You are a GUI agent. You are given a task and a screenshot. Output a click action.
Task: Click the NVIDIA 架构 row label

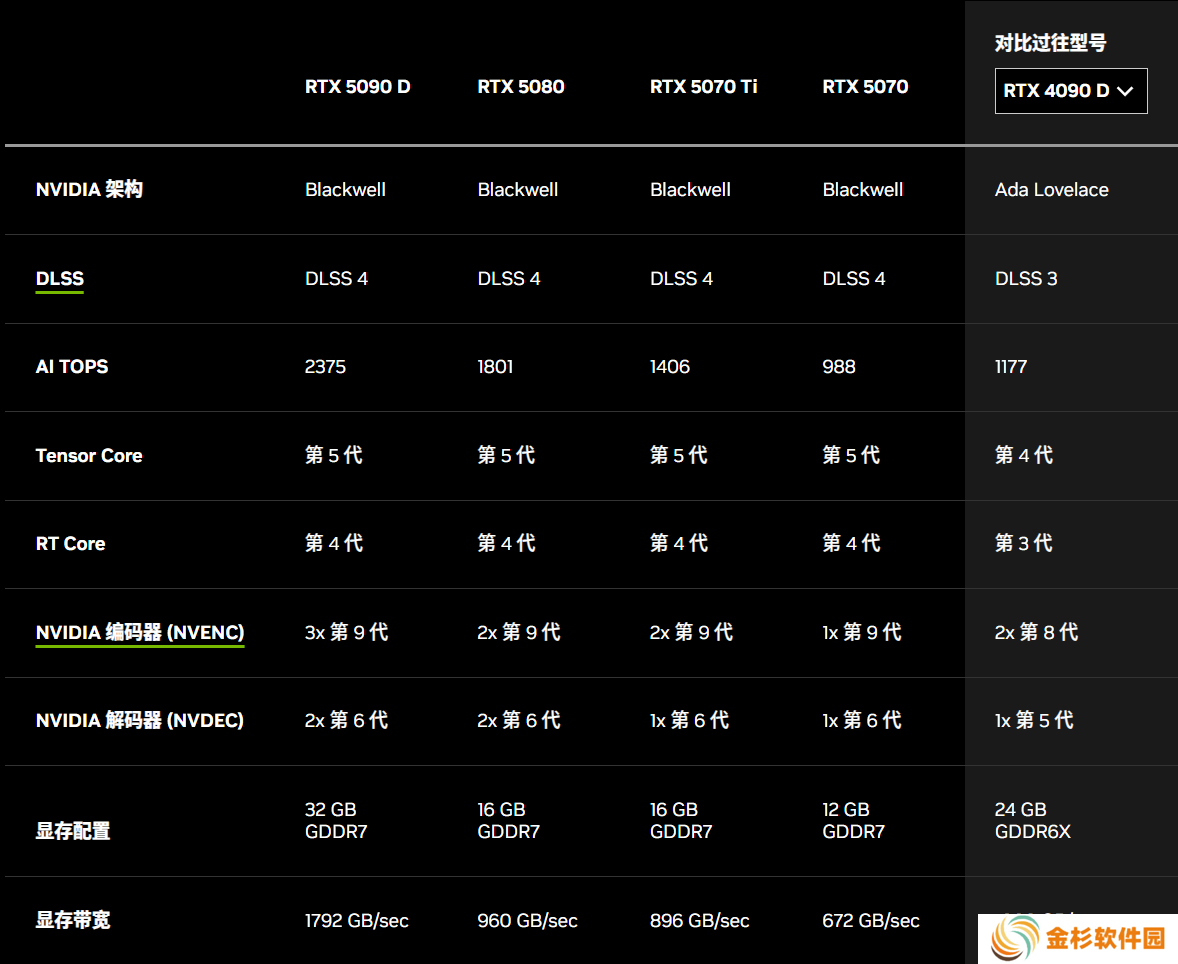click(x=89, y=189)
